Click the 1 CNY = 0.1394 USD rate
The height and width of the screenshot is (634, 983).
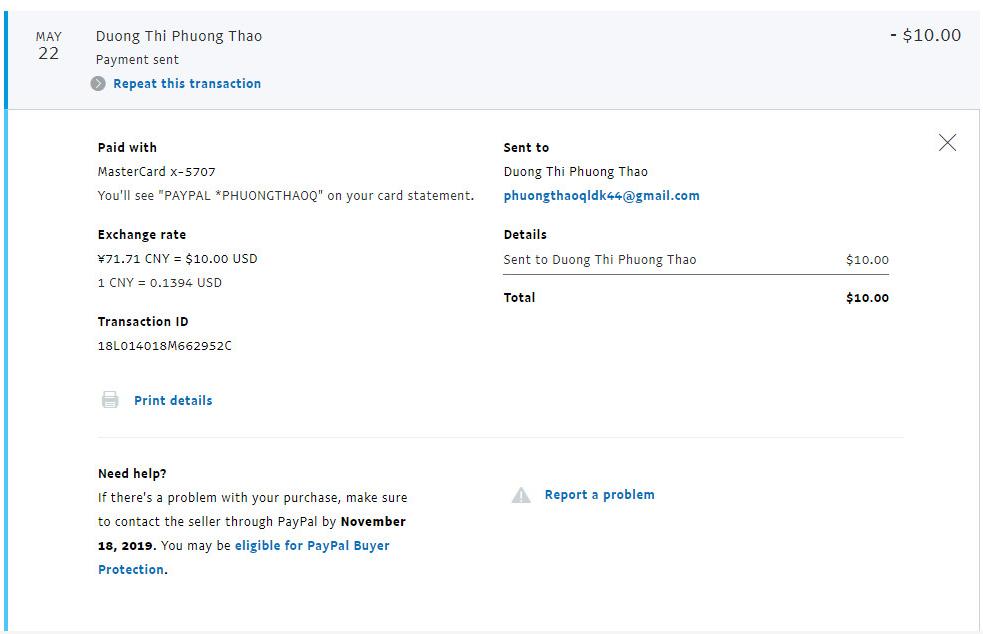click(160, 282)
